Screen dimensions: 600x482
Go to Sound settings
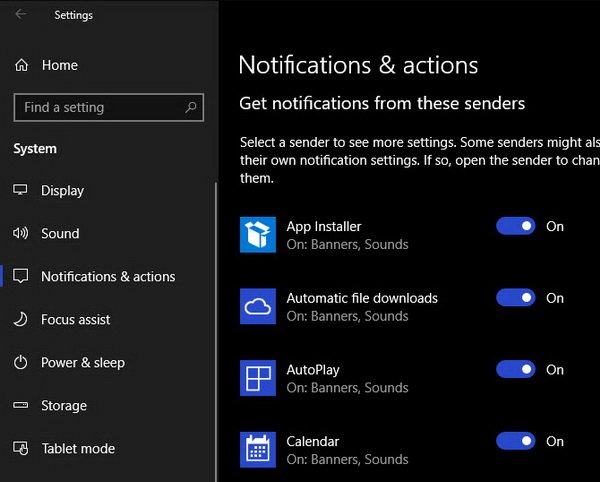[60, 234]
